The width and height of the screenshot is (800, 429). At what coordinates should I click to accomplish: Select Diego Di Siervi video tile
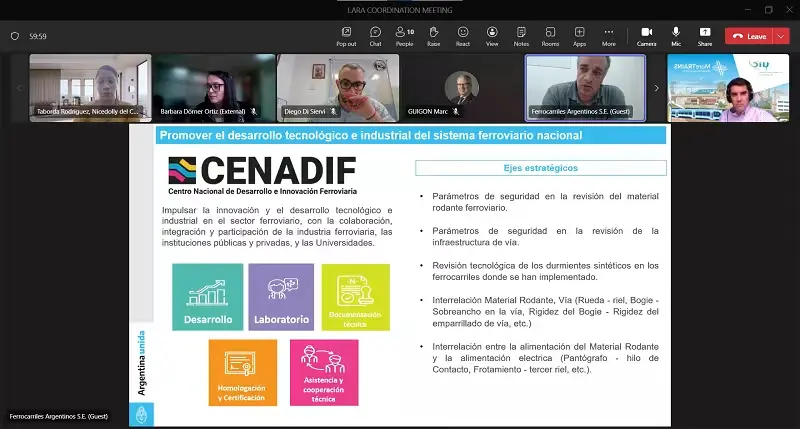[x=338, y=88]
